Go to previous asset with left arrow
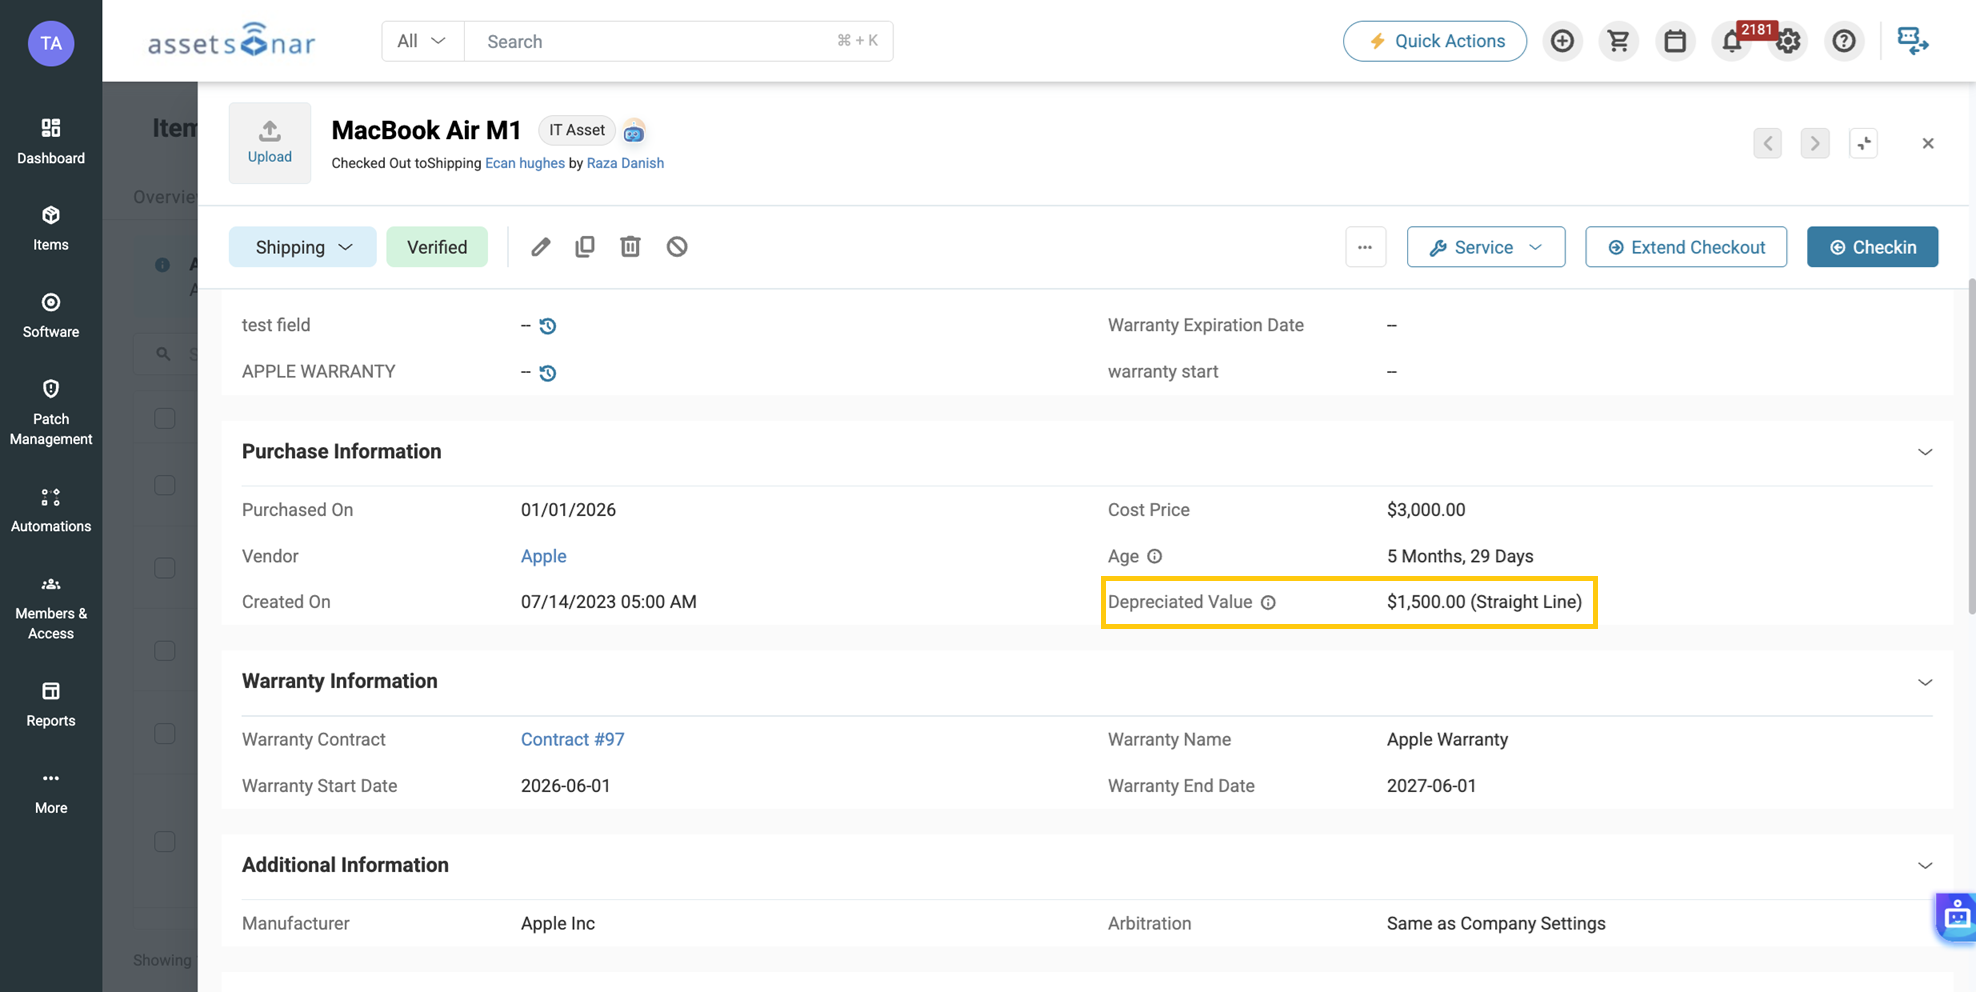Screen dimensions: 1976x992 1767,143
